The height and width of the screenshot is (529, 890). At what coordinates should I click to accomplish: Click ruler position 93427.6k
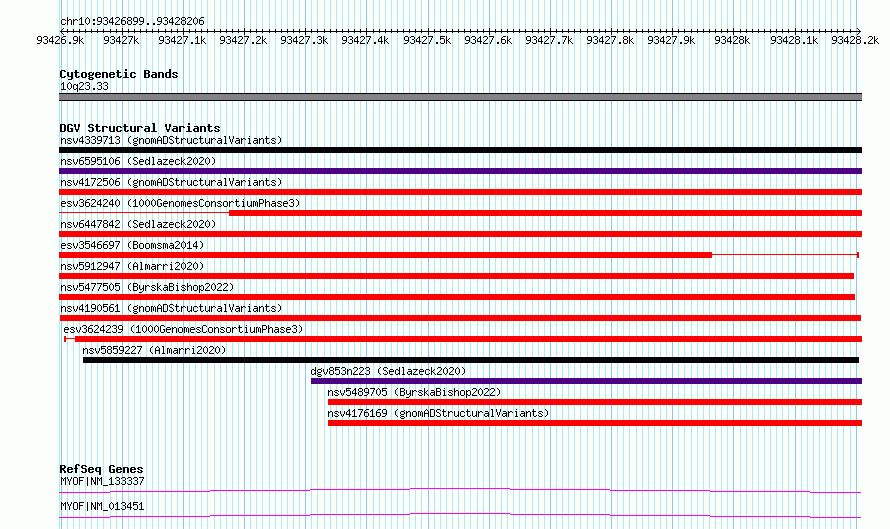[x=488, y=40]
